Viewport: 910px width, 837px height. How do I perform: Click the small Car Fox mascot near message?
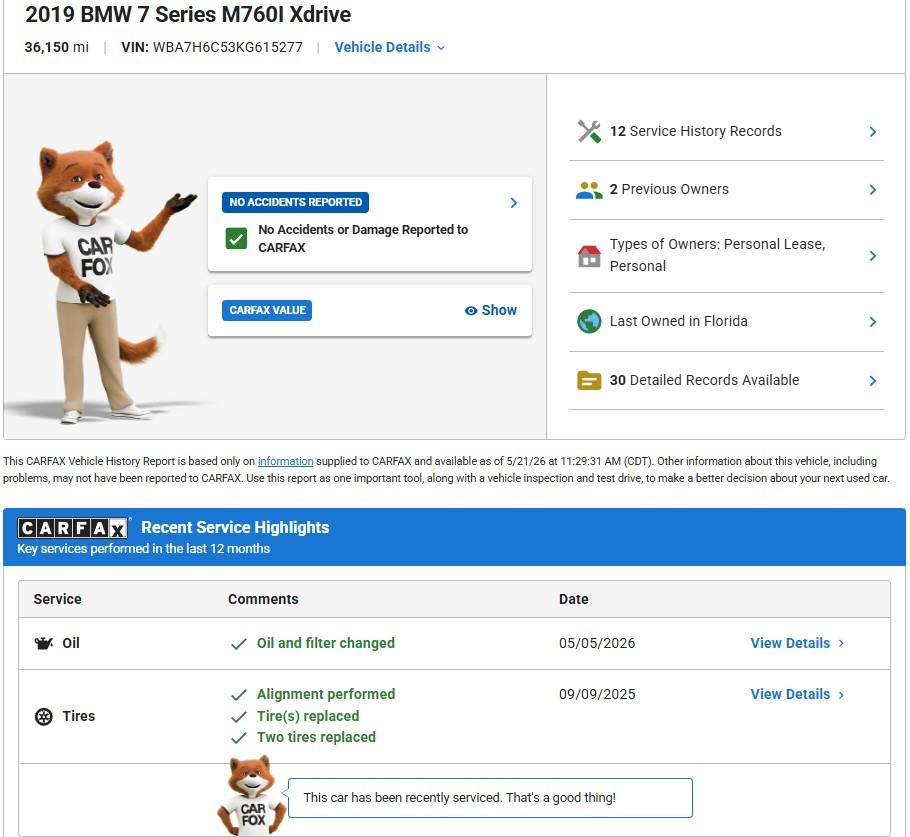(x=251, y=795)
